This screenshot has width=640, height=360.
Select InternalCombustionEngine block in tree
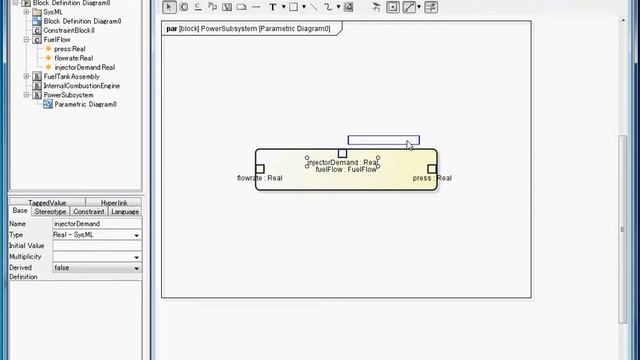[77, 86]
